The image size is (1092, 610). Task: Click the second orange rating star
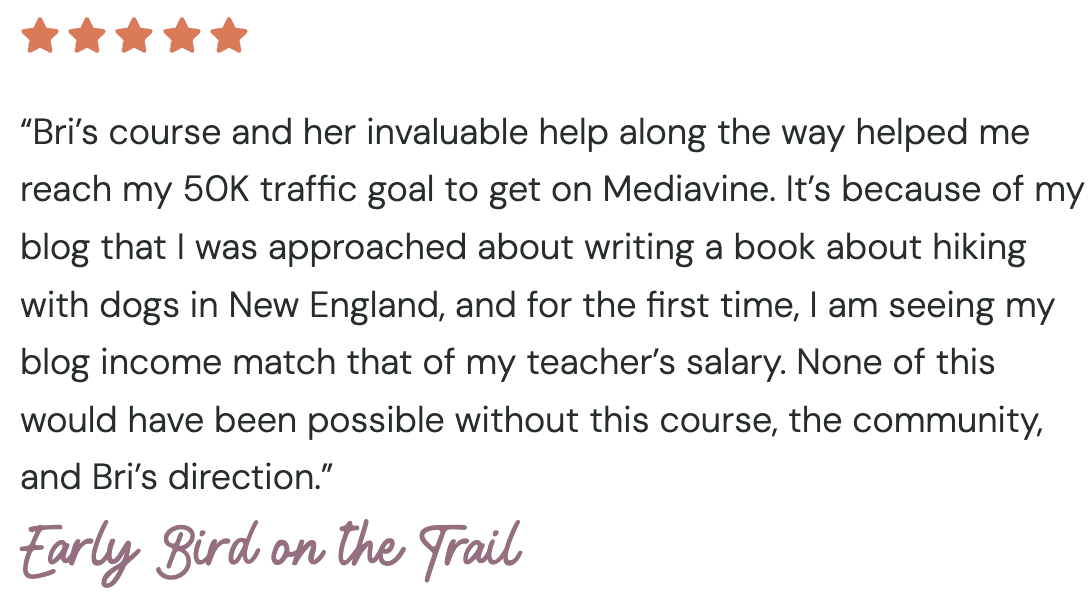point(87,36)
